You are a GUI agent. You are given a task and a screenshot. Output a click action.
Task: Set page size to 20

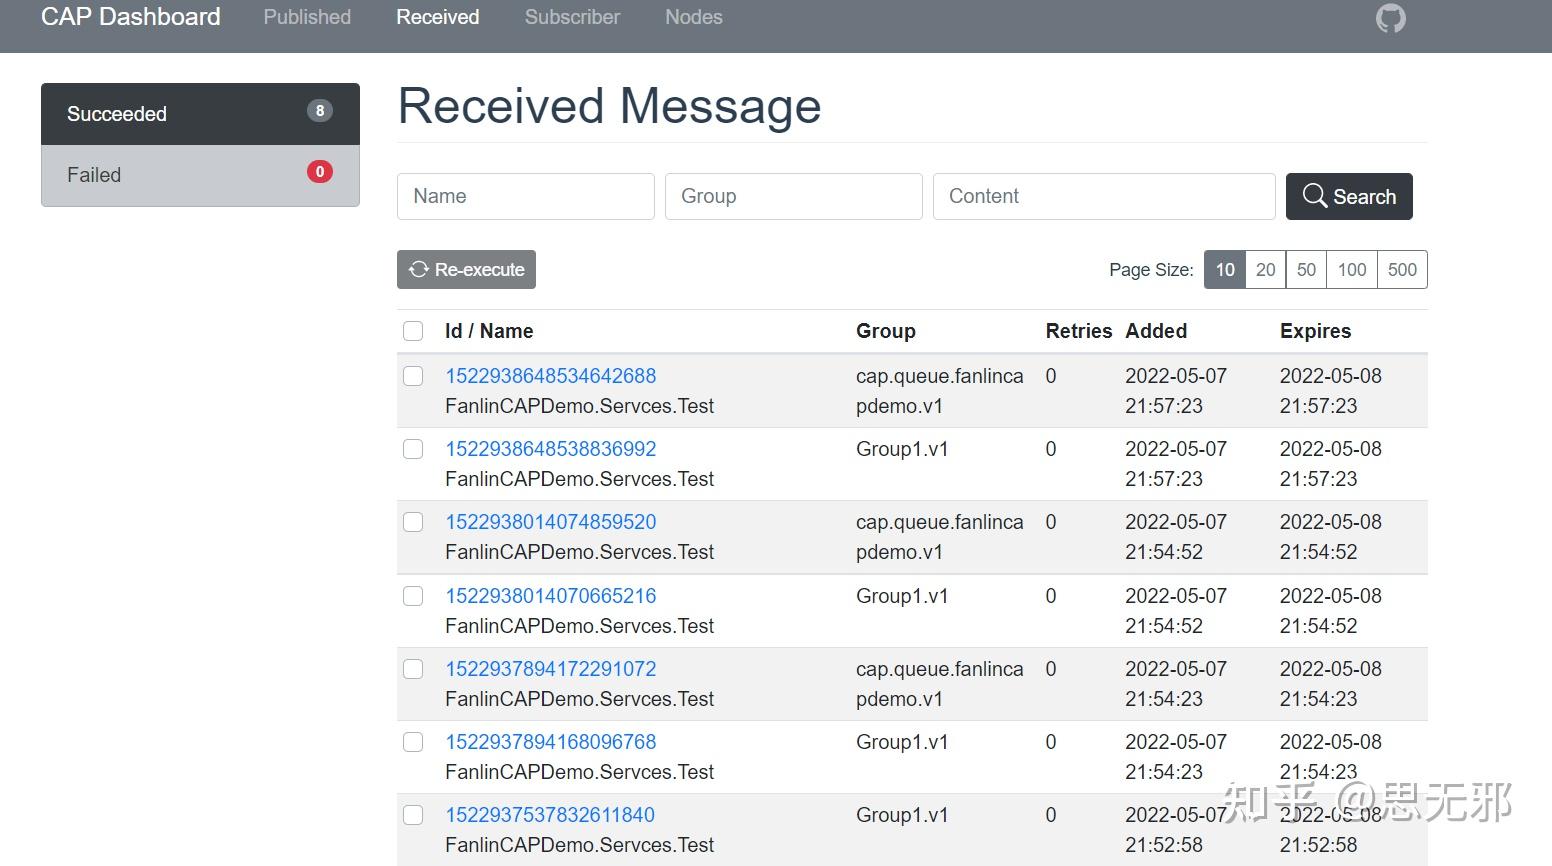point(1265,270)
